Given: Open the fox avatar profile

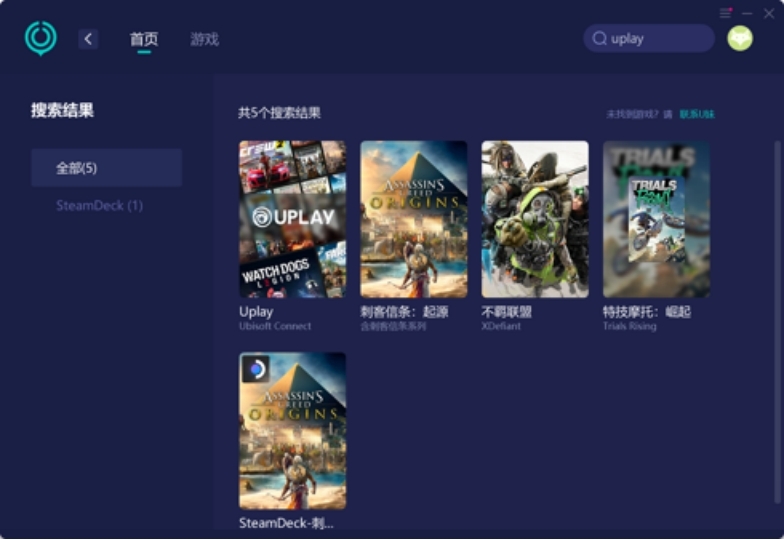Looking at the screenshot, I should point(740,38).
